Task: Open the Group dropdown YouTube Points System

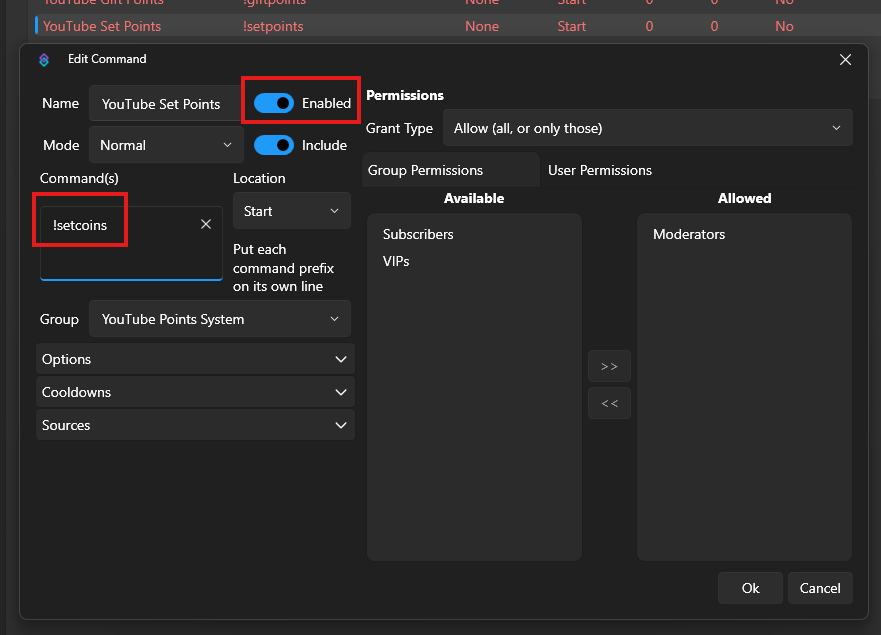Action: 220,320
